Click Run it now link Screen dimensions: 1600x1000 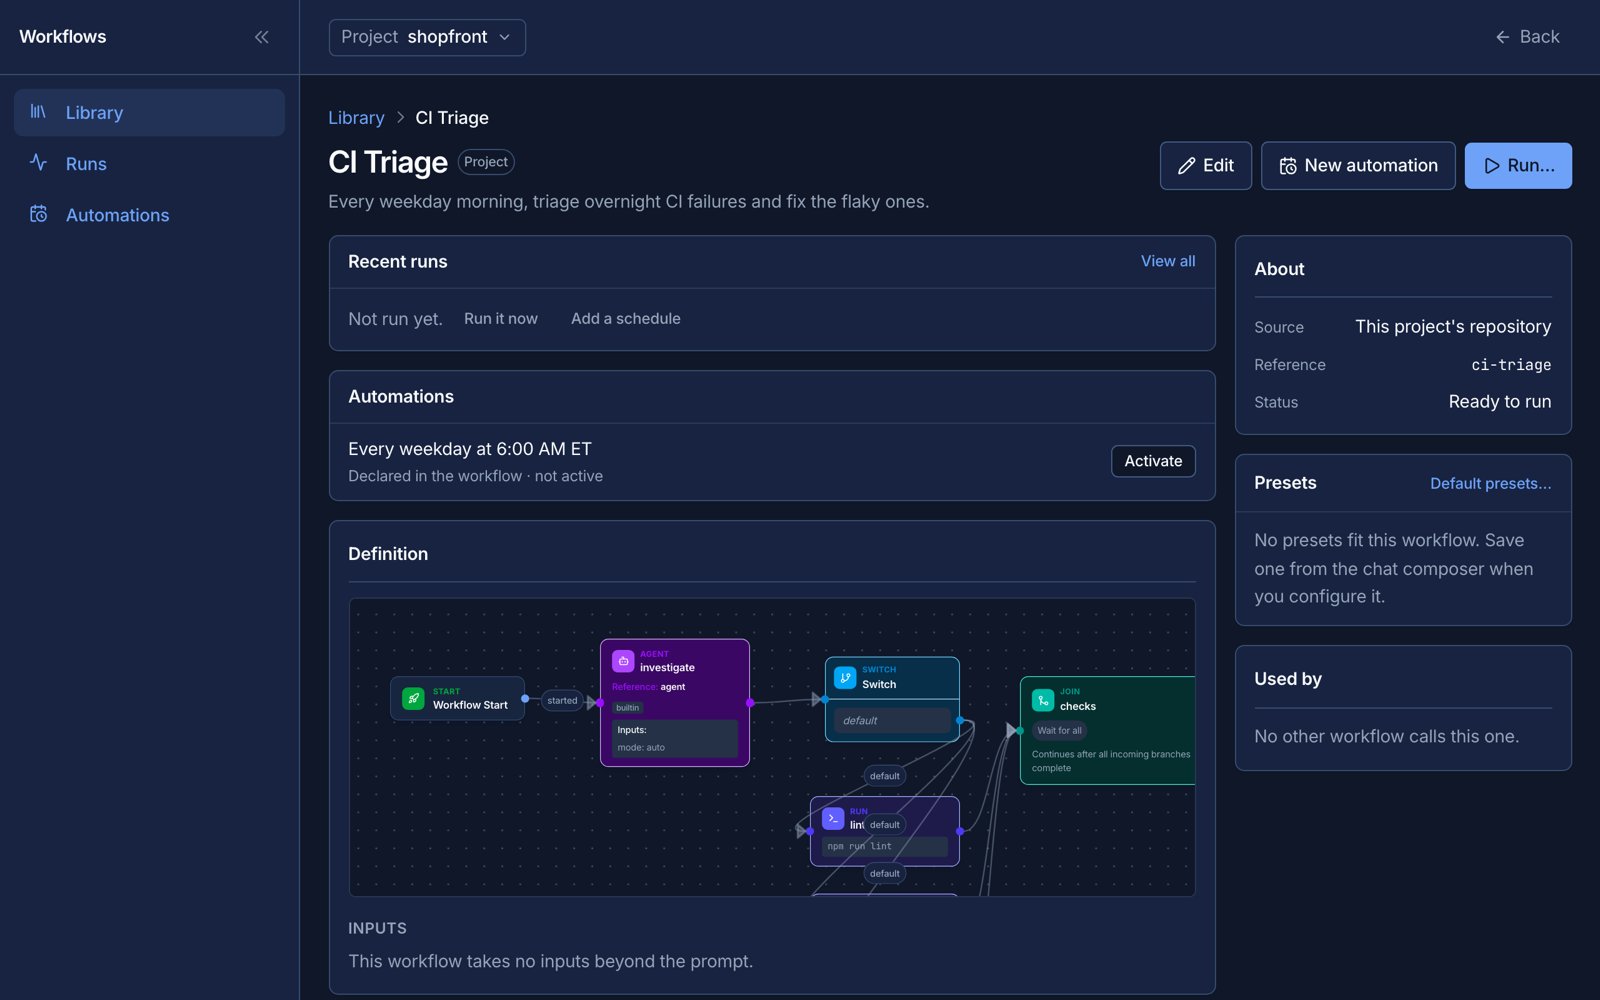[501, 319]
